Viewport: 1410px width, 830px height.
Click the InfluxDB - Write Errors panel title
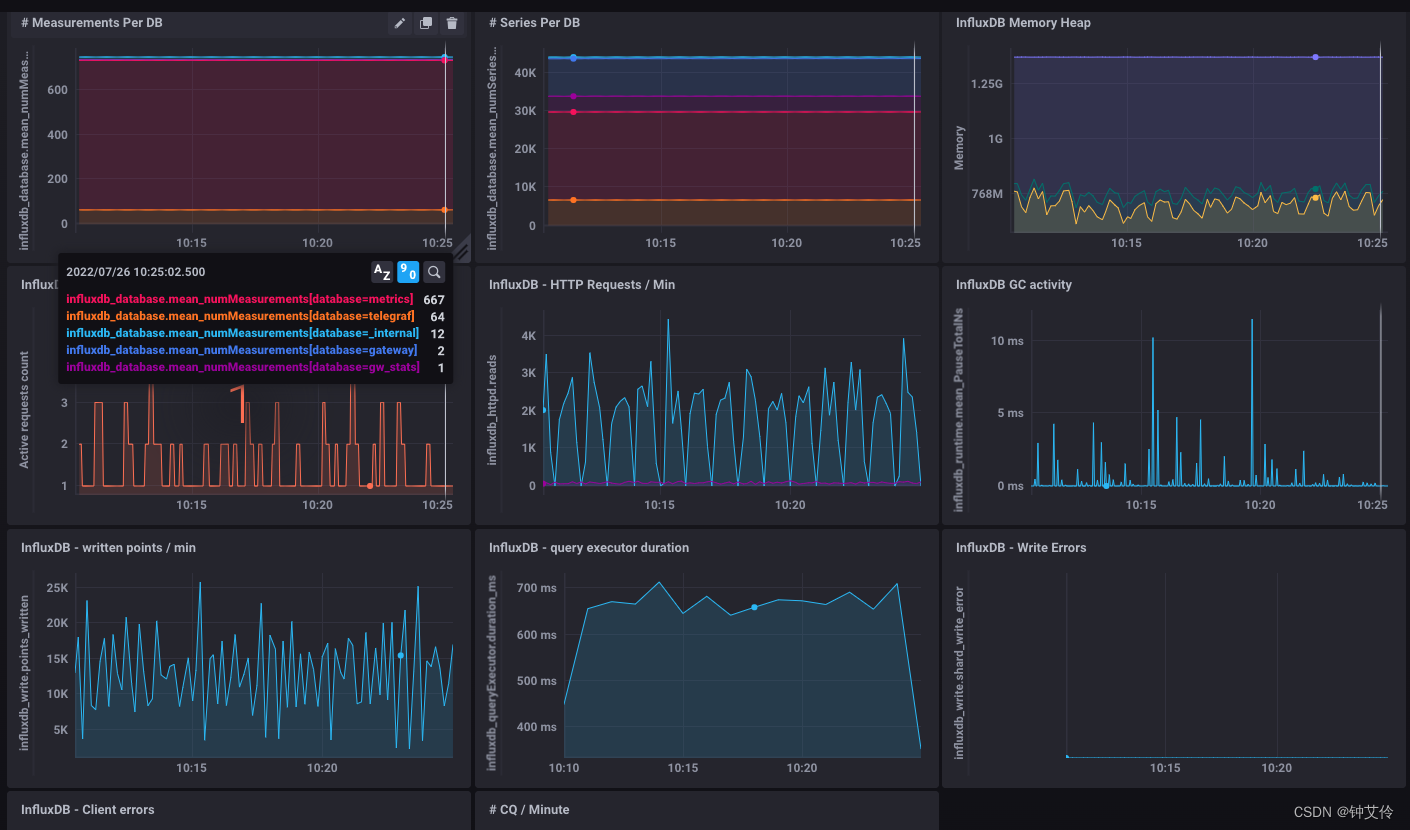click(x=1021, y=548)
